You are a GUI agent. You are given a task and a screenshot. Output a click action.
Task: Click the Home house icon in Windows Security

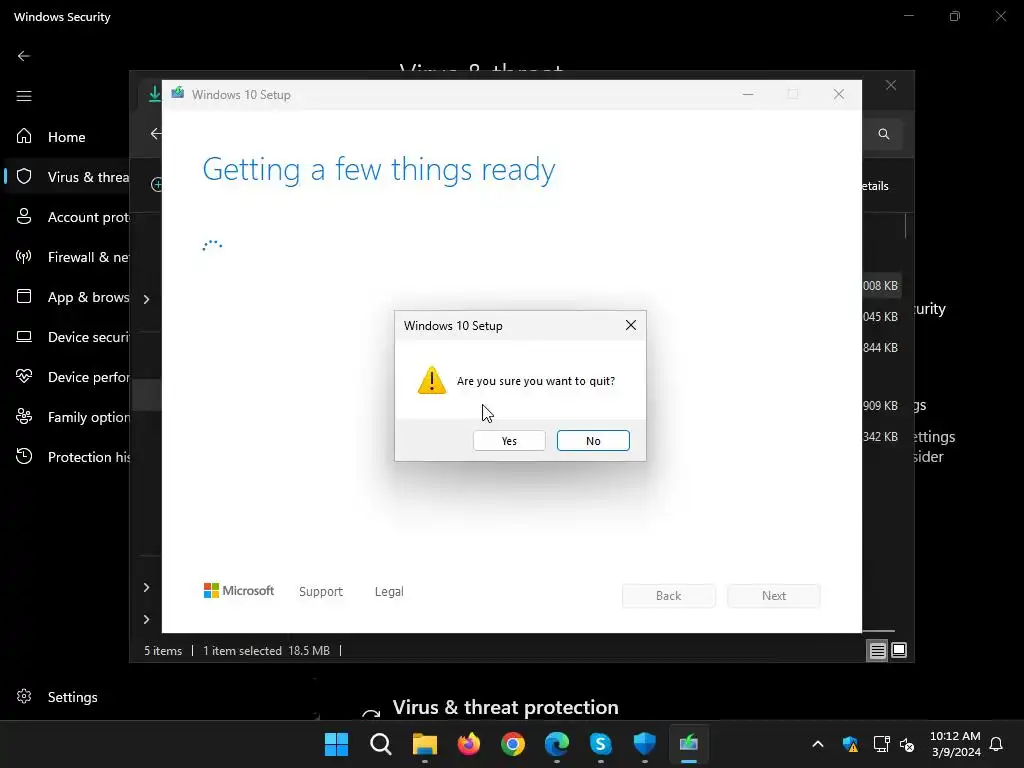(24, 136)
